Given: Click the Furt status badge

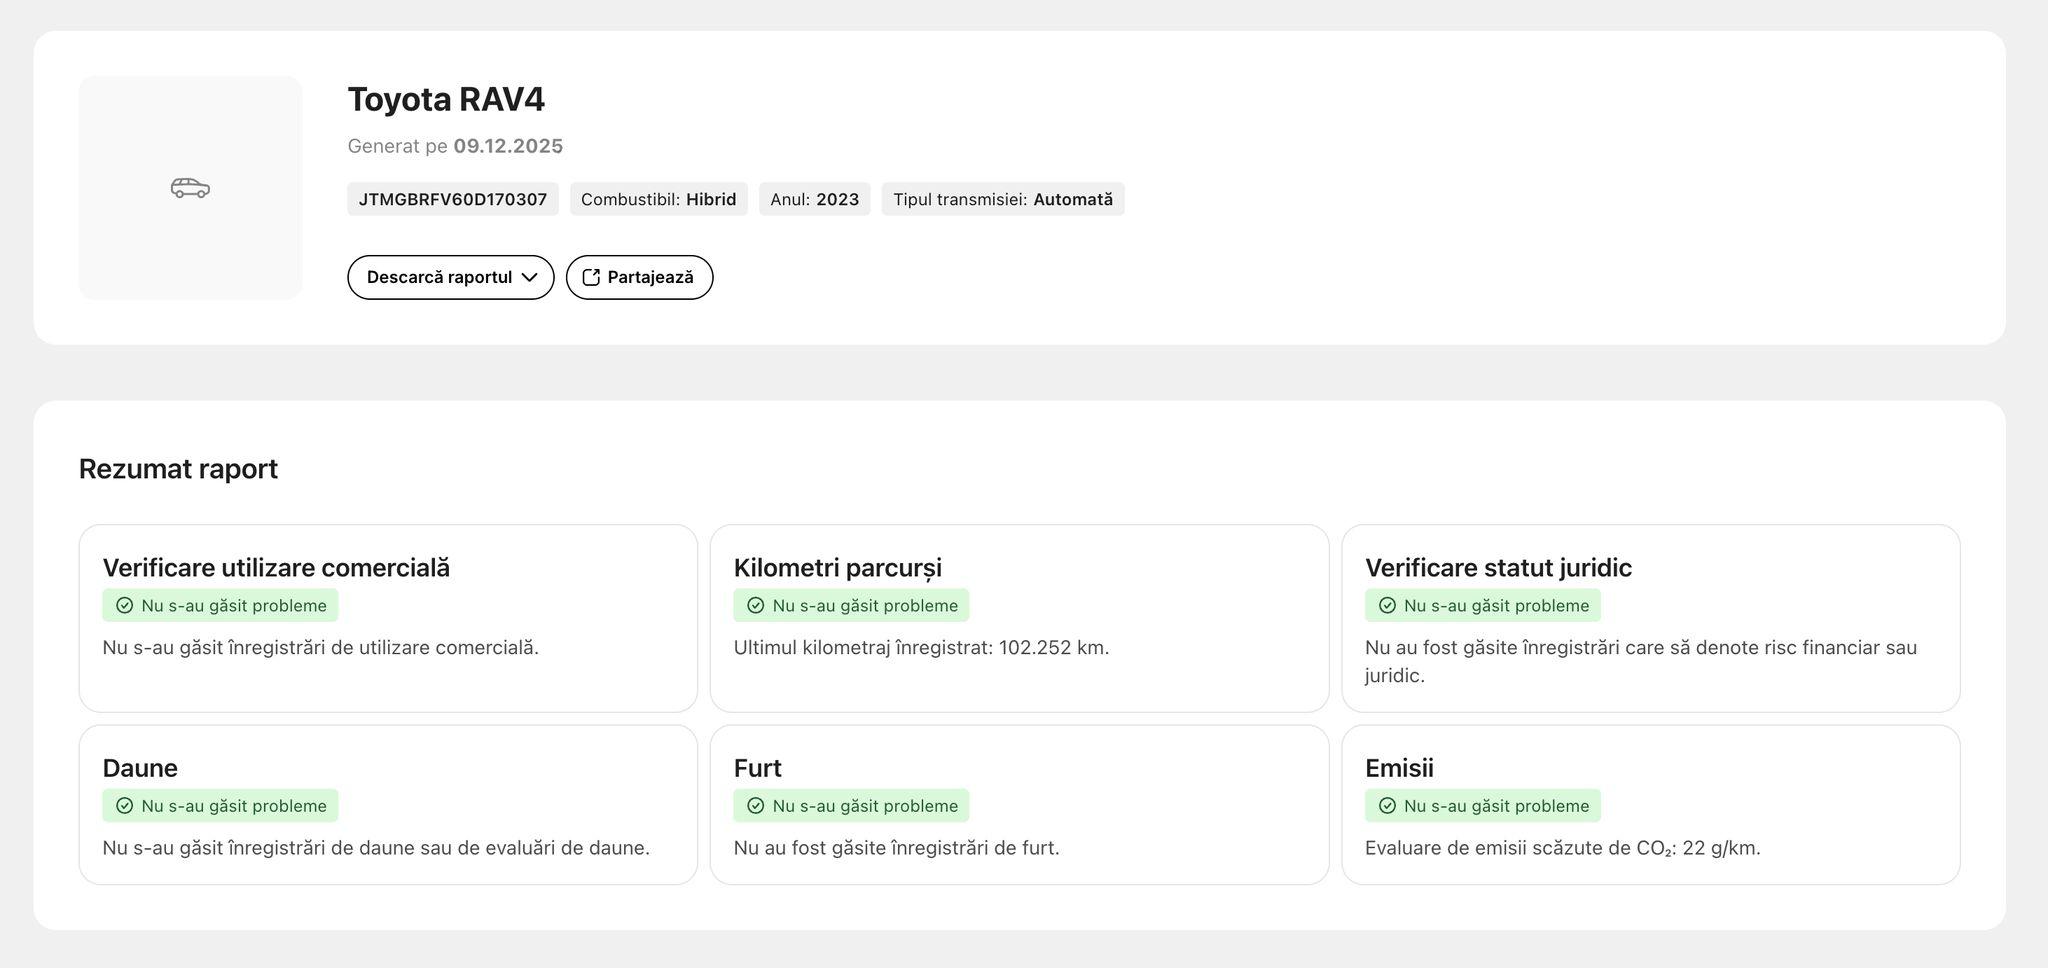Looking at the screenshot, I should (x=851, y=806).
